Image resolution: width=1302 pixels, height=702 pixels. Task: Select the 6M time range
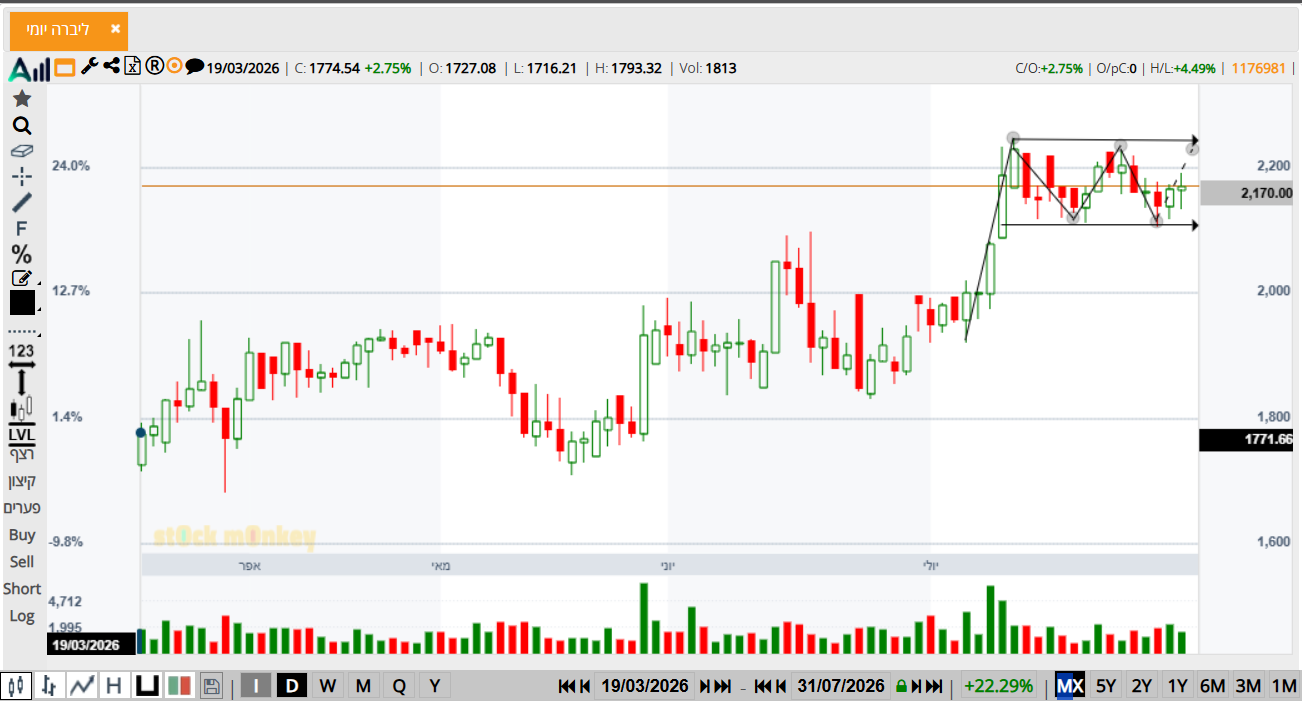tap(1213, 686)
